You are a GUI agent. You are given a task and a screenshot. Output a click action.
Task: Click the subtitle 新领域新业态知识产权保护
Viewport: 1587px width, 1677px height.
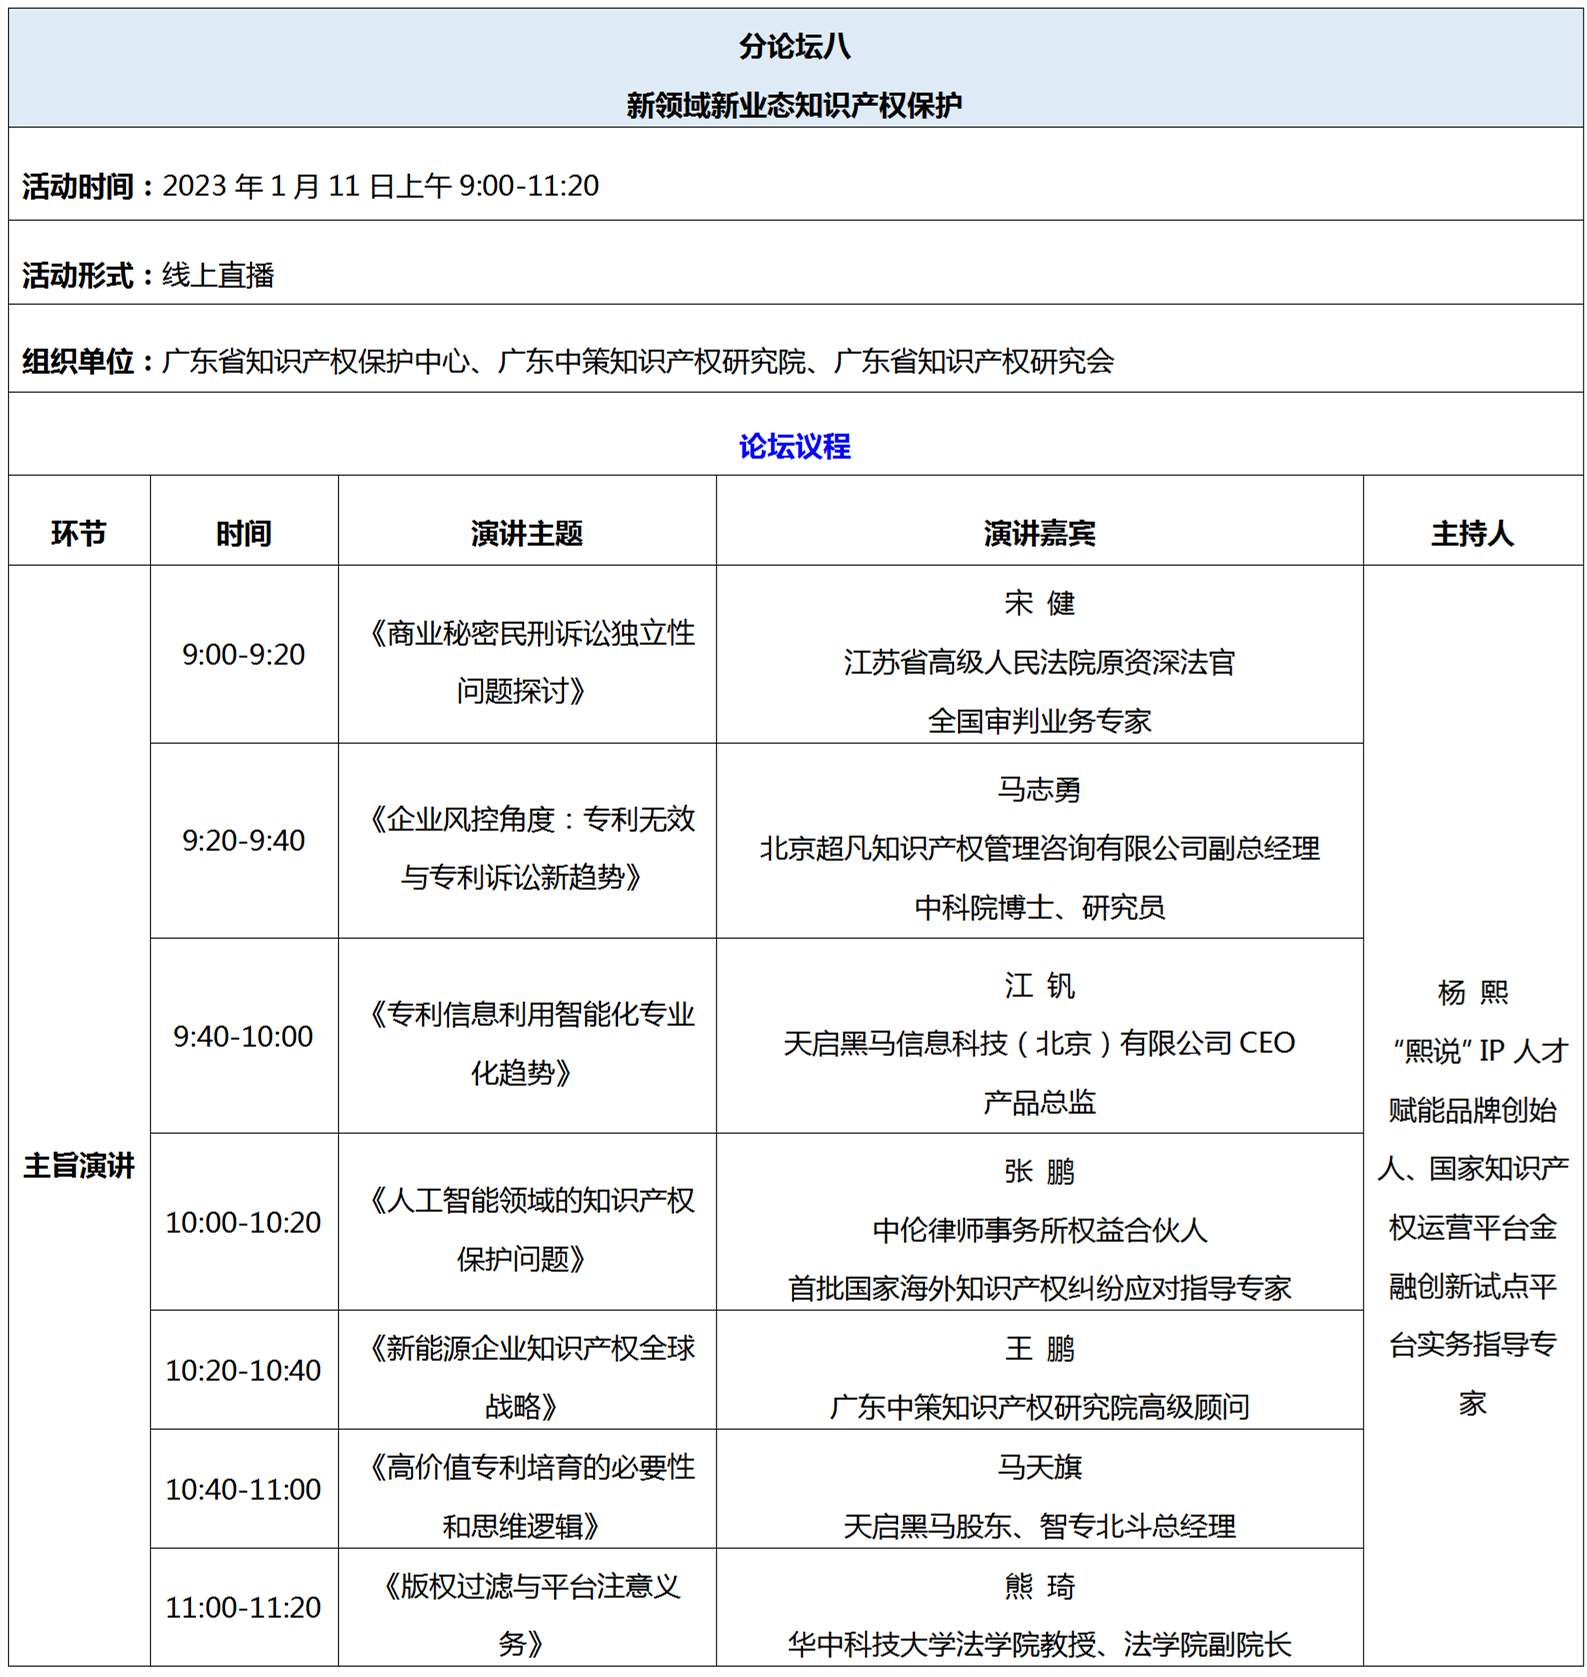coord(794,105)
